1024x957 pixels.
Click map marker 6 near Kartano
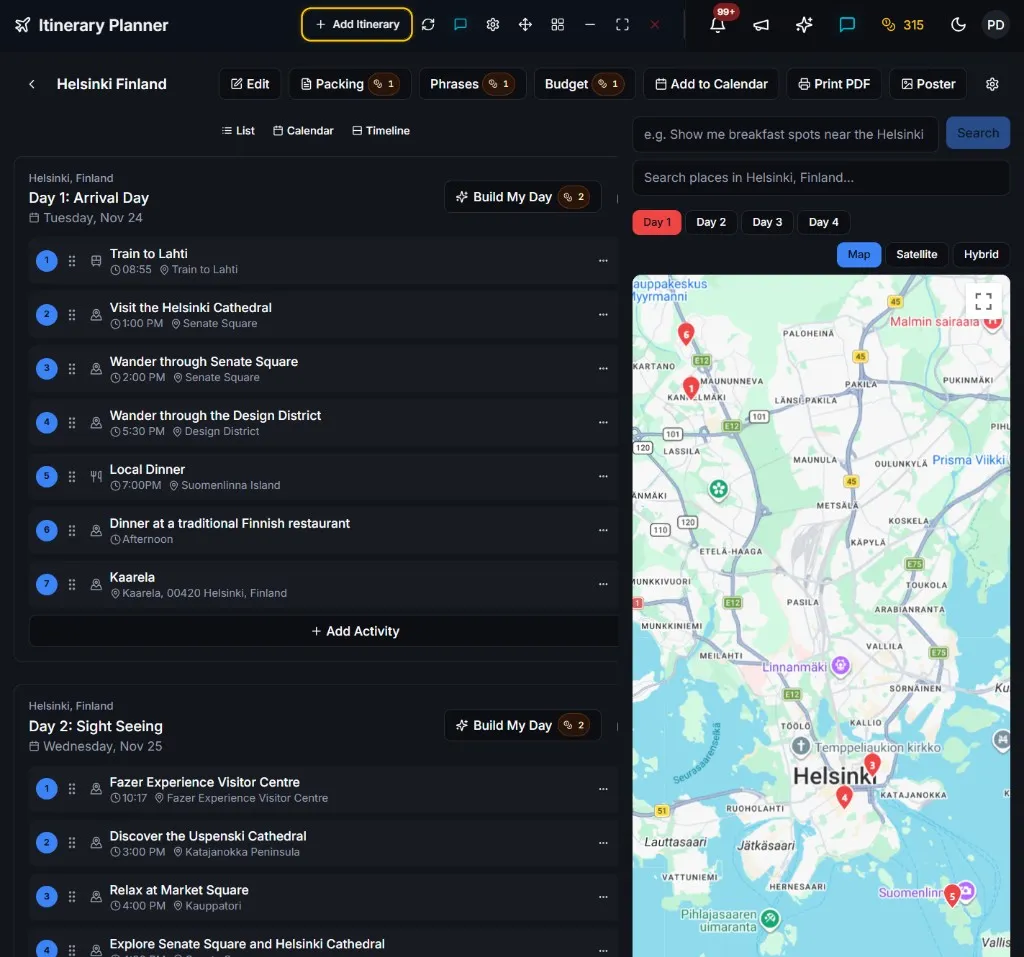pos(686,333)
